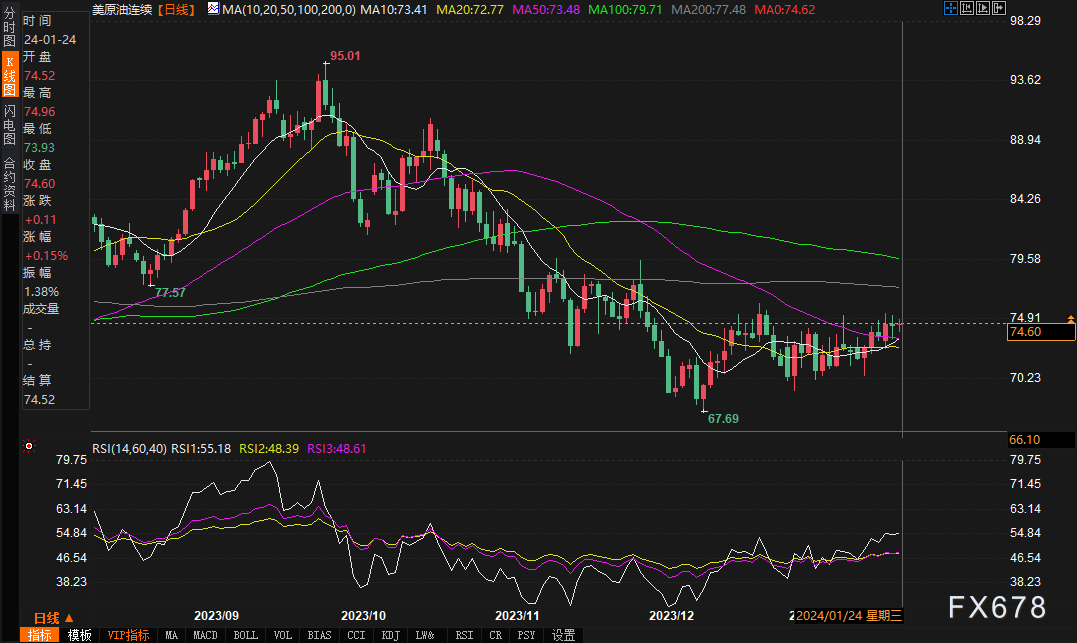
Task: Select the K线图 side tab
Action: 10,76
